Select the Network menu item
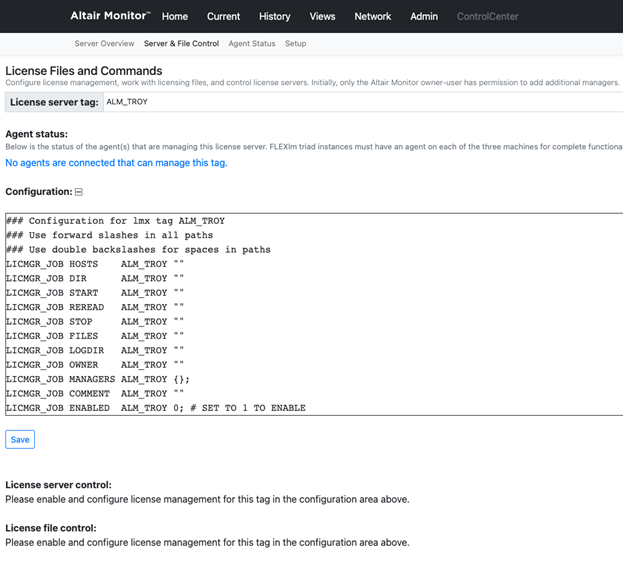The image size is (623, 568). point(372,17)
